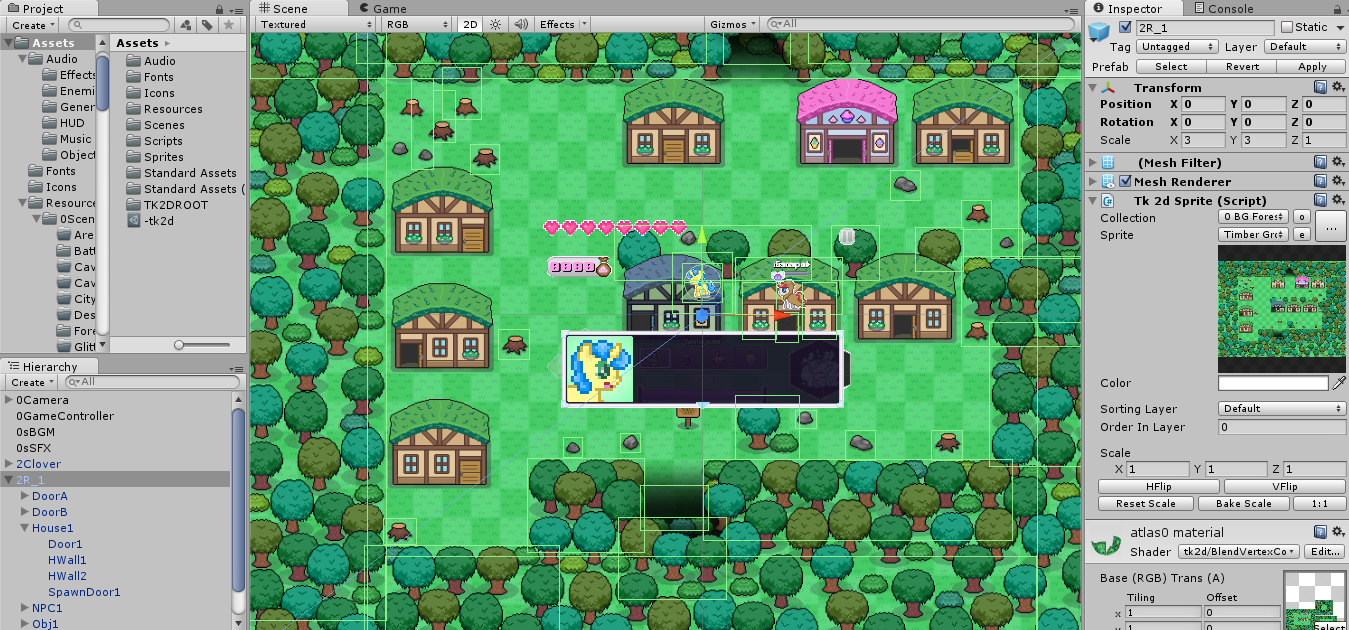Open Tk 2d Sprite help icon
Viewport: 1349px width, 630px height.
pyautogui.click(x=1320, y=200)
